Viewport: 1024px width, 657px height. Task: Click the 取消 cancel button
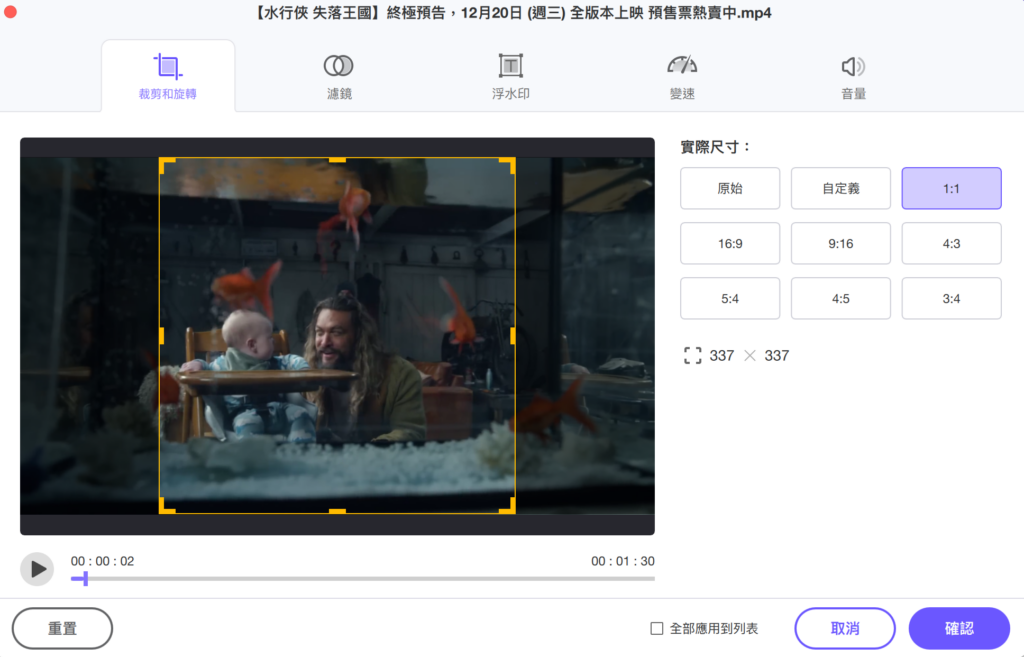pyautogui.click(x=845, y=628)
